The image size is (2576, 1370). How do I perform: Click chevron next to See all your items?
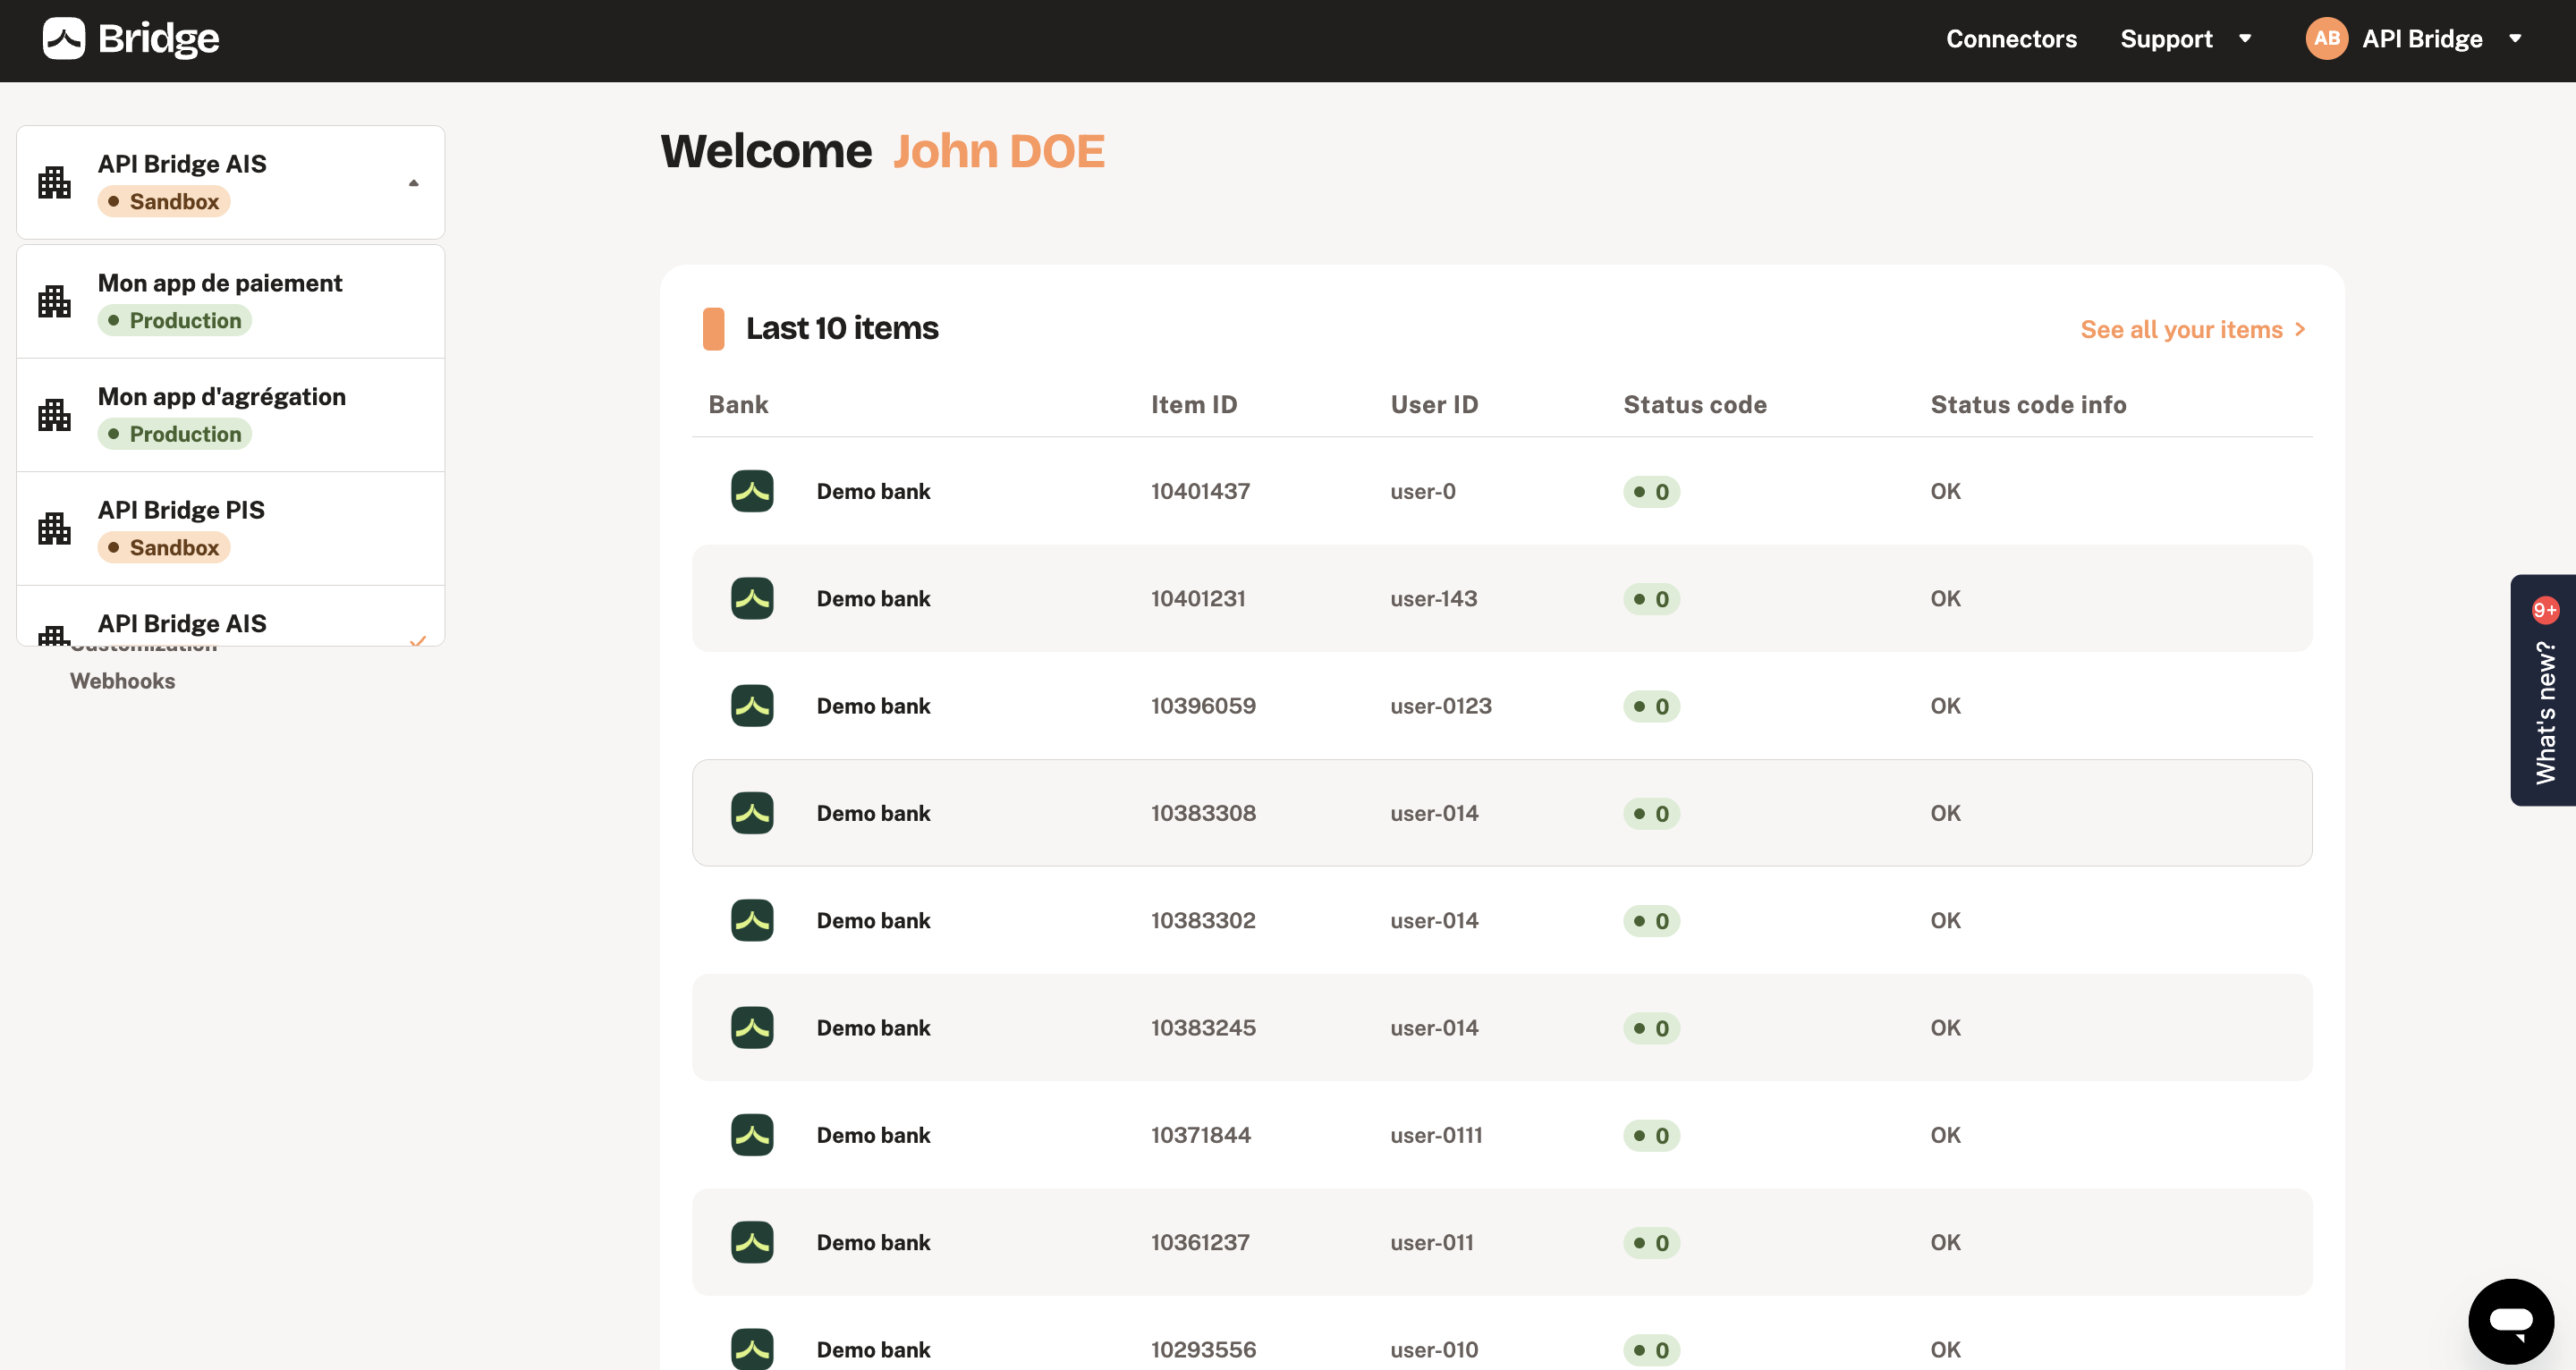tap(2300, 329)
